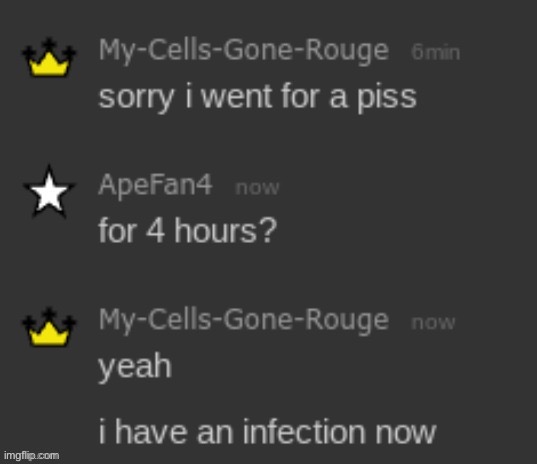Click the "now" timestamp above the "yeah" message
Image resolution: width=537 pixels, height=464 pixels.
pyautogui.click(x=433, y=323)
